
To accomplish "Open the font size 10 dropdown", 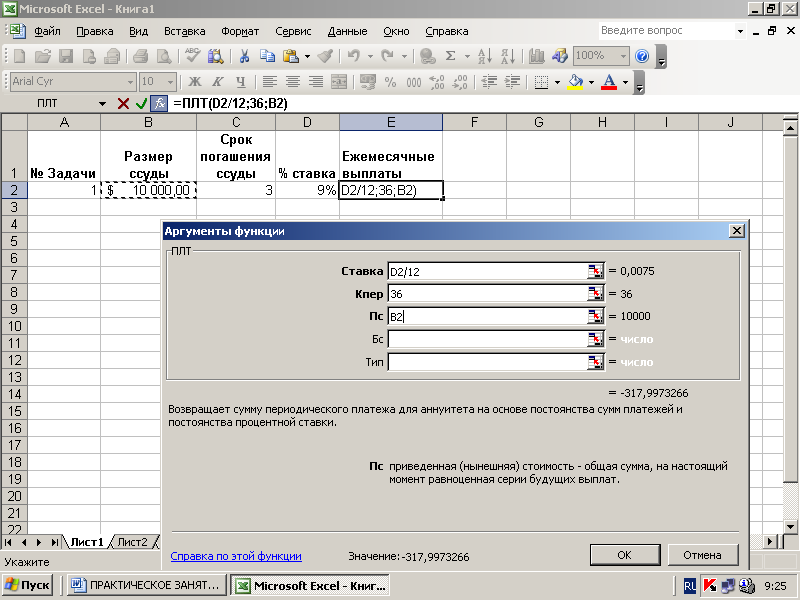I will click(x=170, y=82).
